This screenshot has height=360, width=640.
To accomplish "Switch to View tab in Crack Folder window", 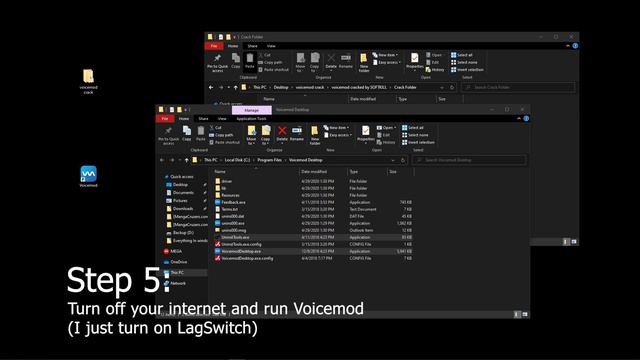I will (271, 46).
